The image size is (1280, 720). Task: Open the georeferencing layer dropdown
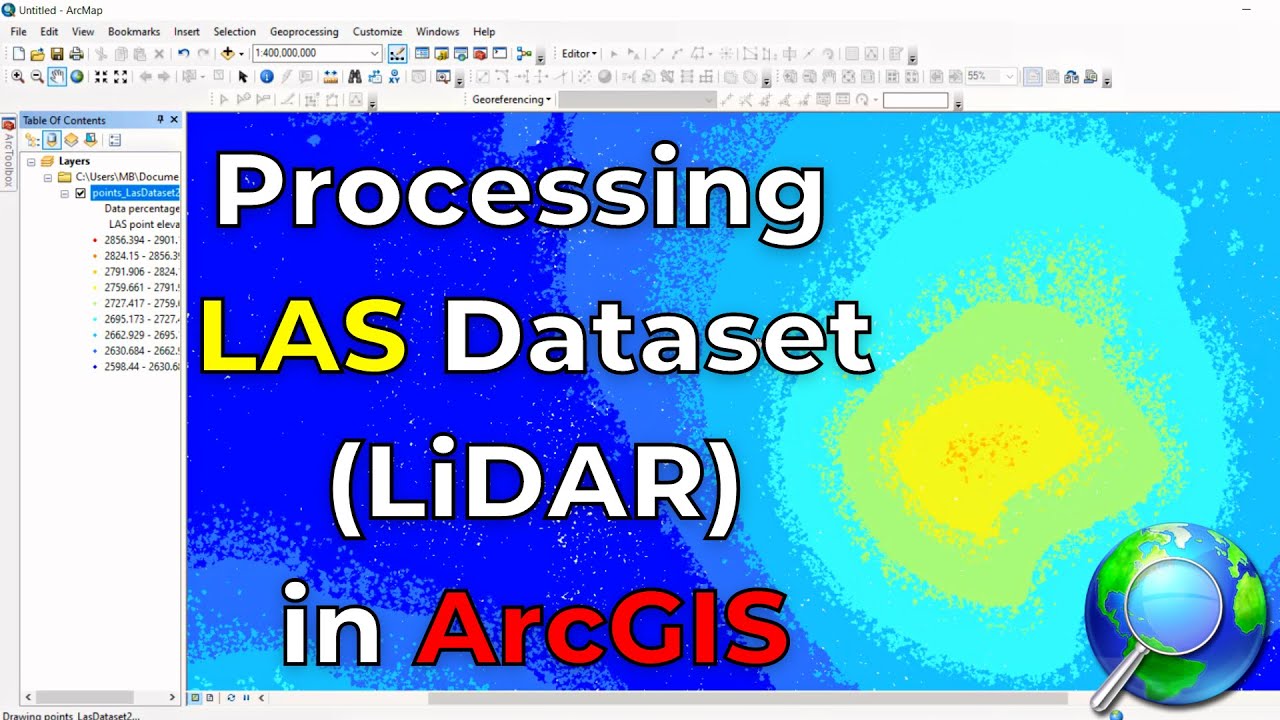tap(709, 100)
